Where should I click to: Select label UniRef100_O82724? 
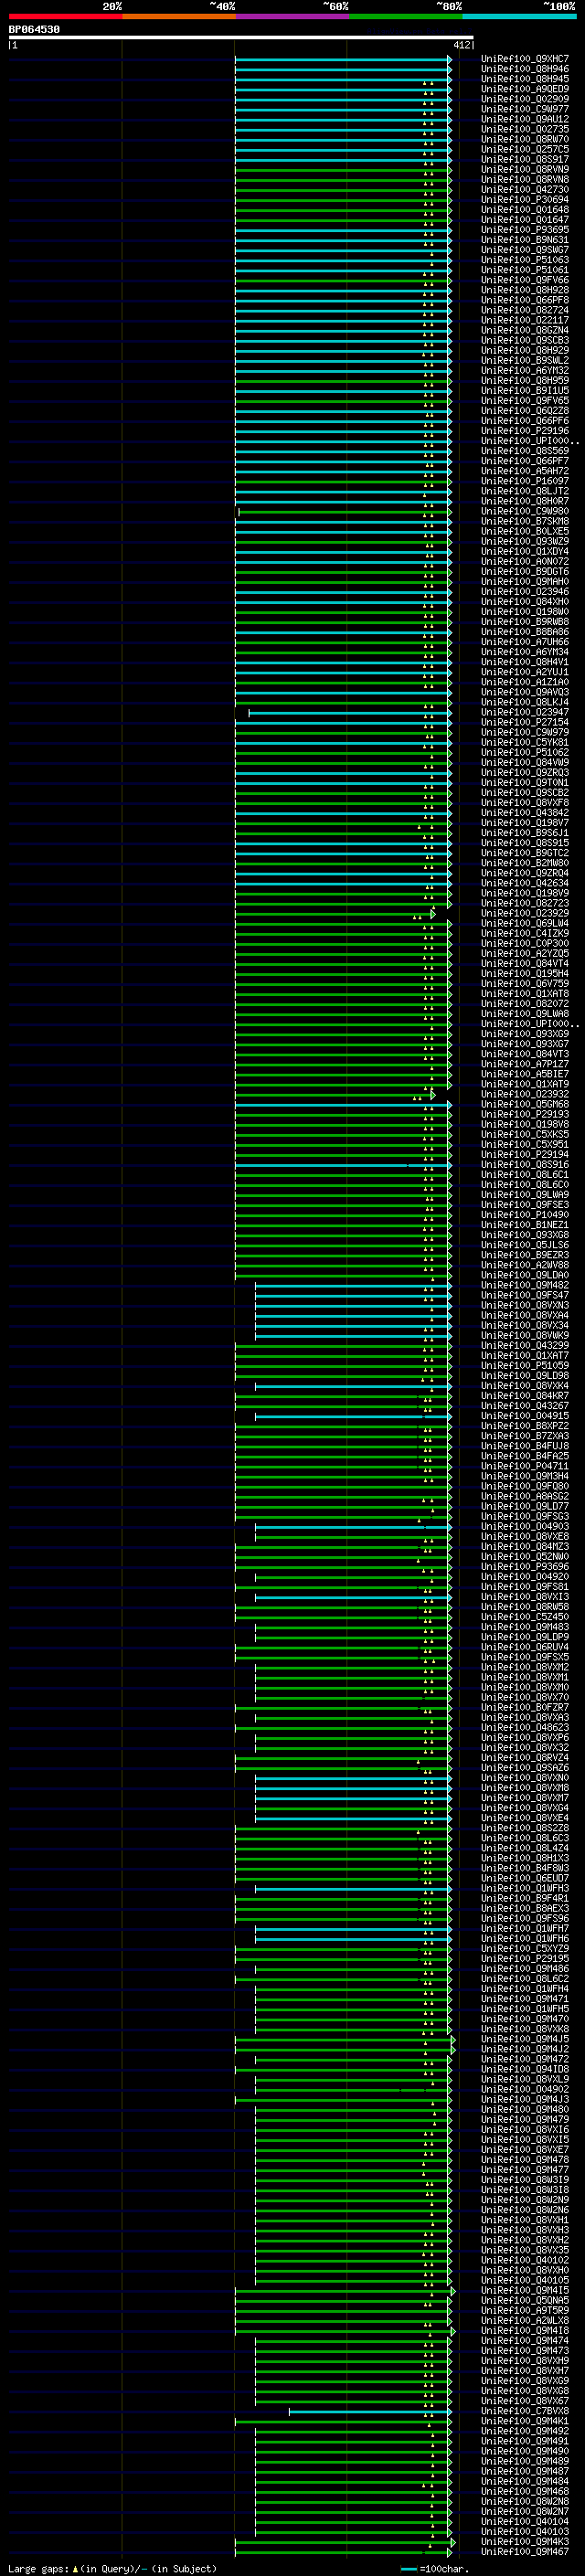(524, 310)
